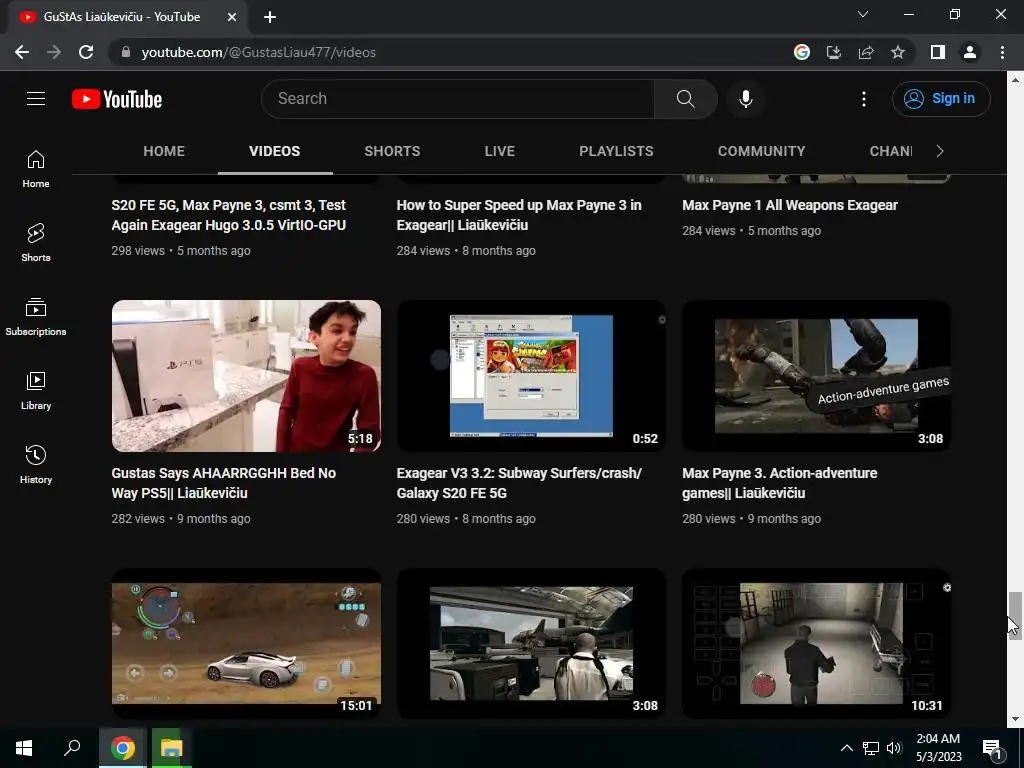The image size is (1024, 768).
Task: Close the GuStAs Liaūkevičiu tab
Action: coord(231,17)
